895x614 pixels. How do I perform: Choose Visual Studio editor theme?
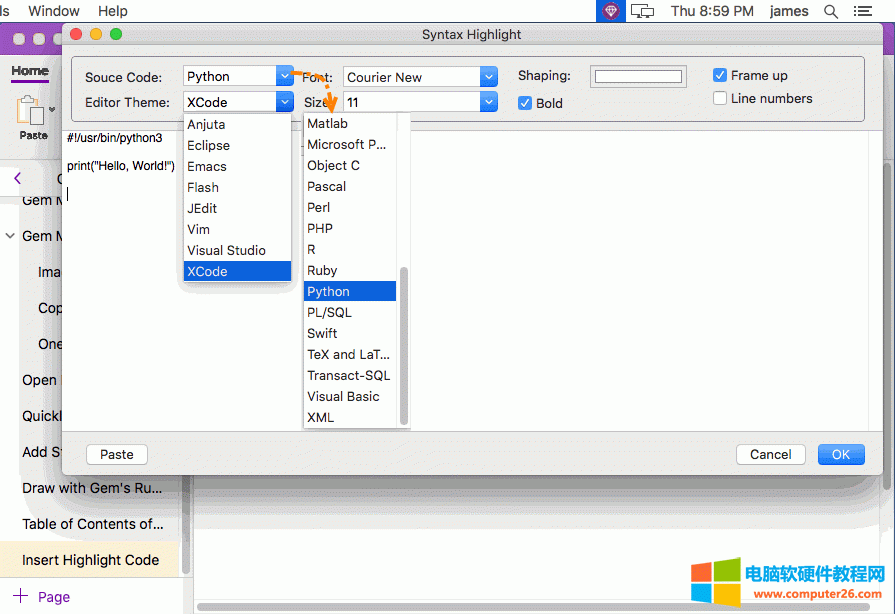[226, 250]
